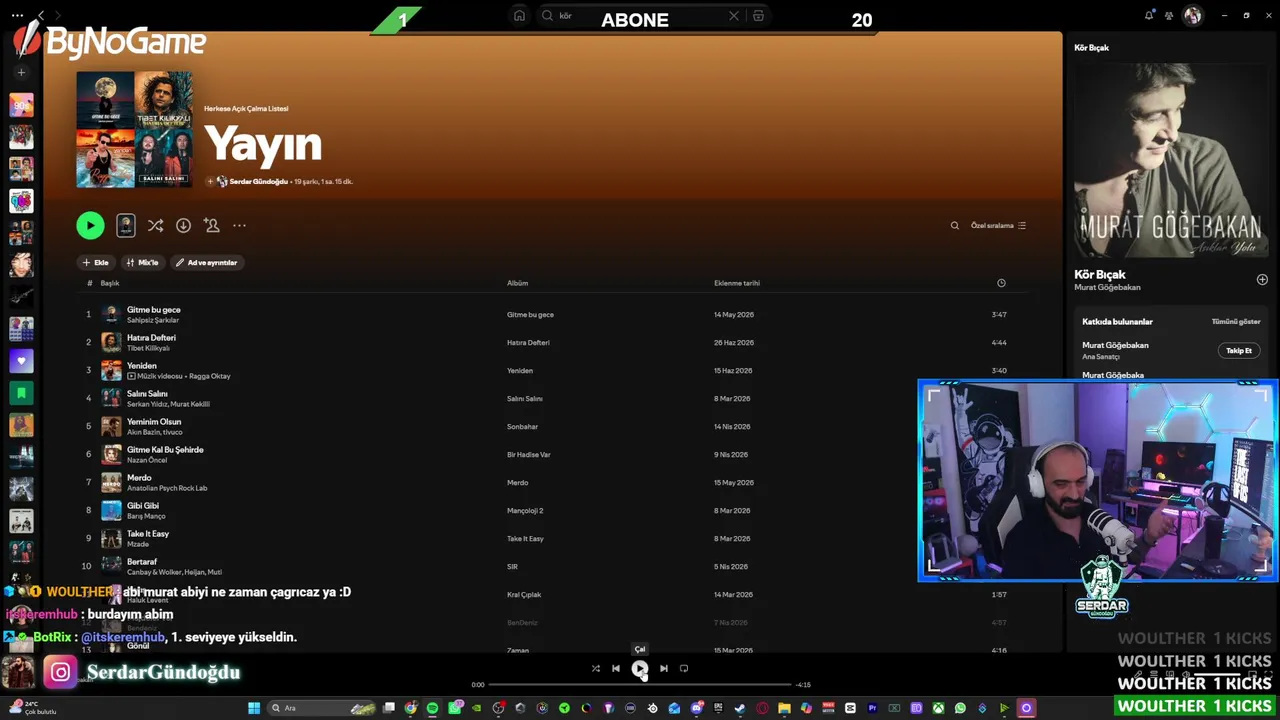Go back using the navigation arrow

tap(41, 15)
